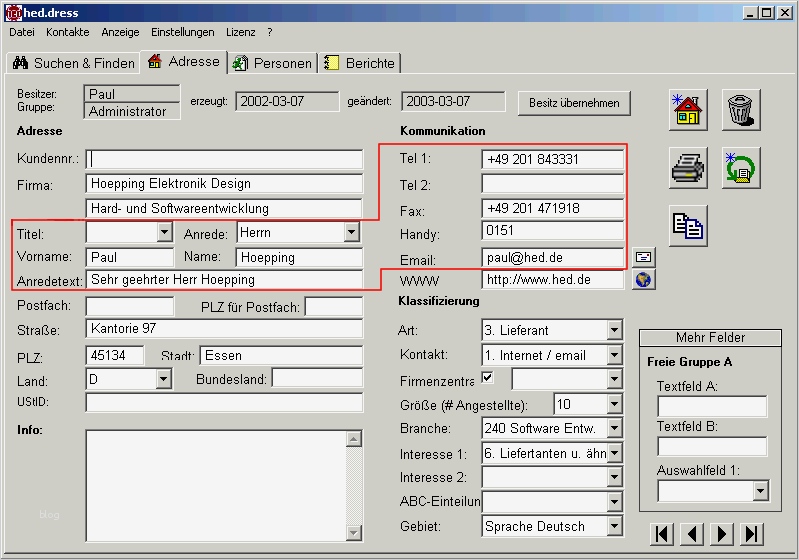
Task: Go to next record arrow
Action: 722,534
